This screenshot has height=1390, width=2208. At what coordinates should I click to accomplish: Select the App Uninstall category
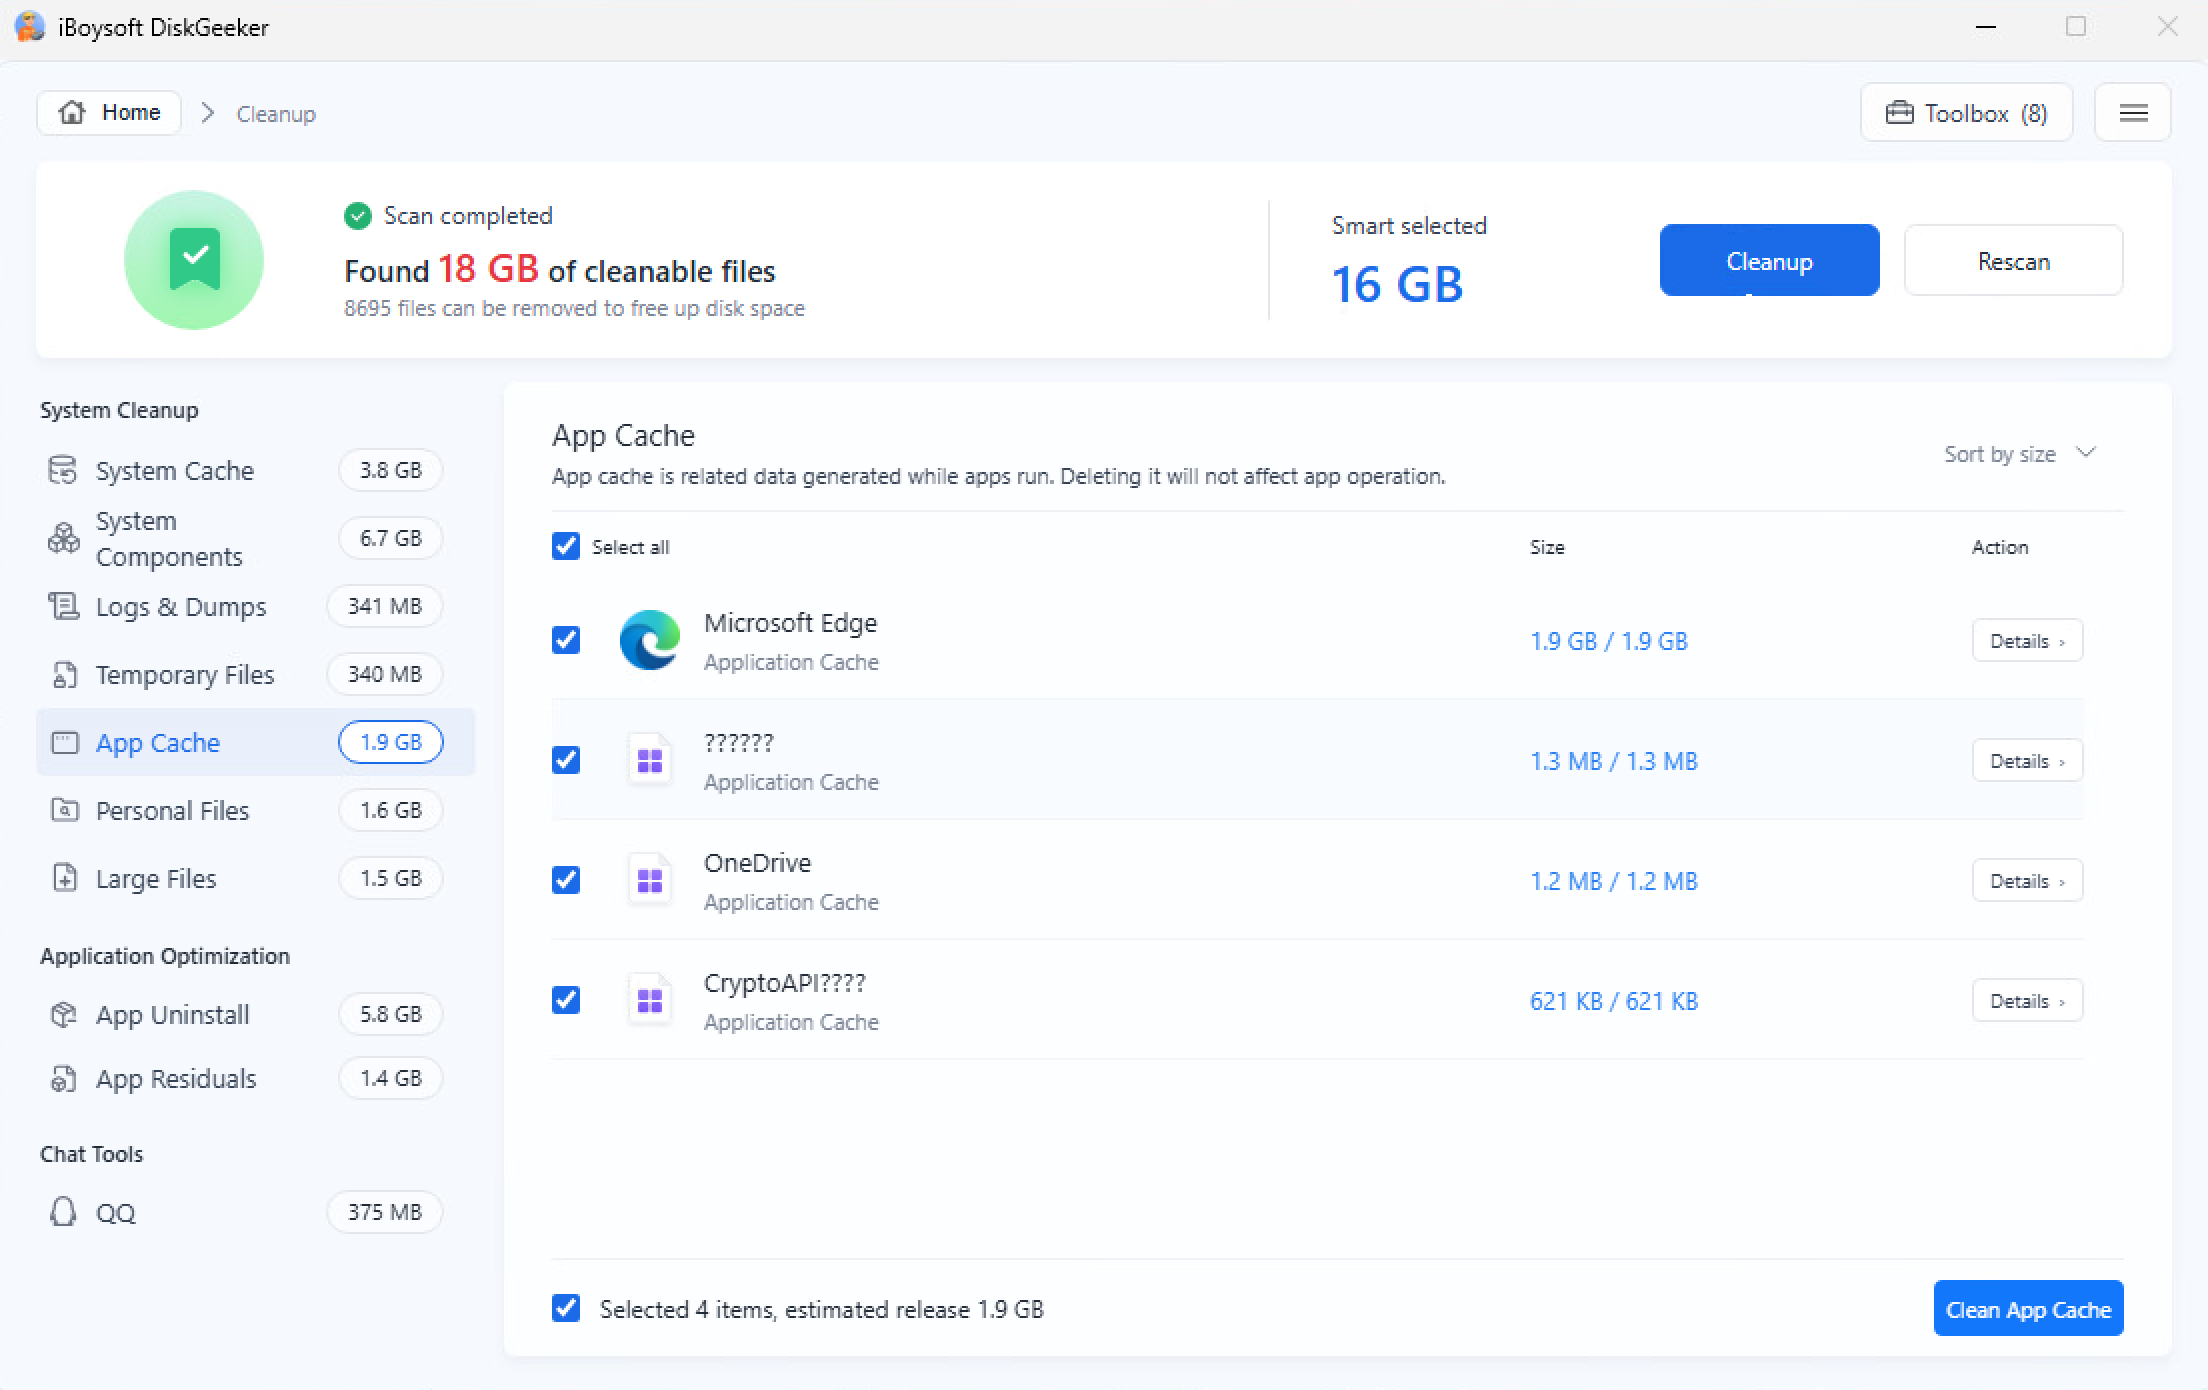point(256,1014)
